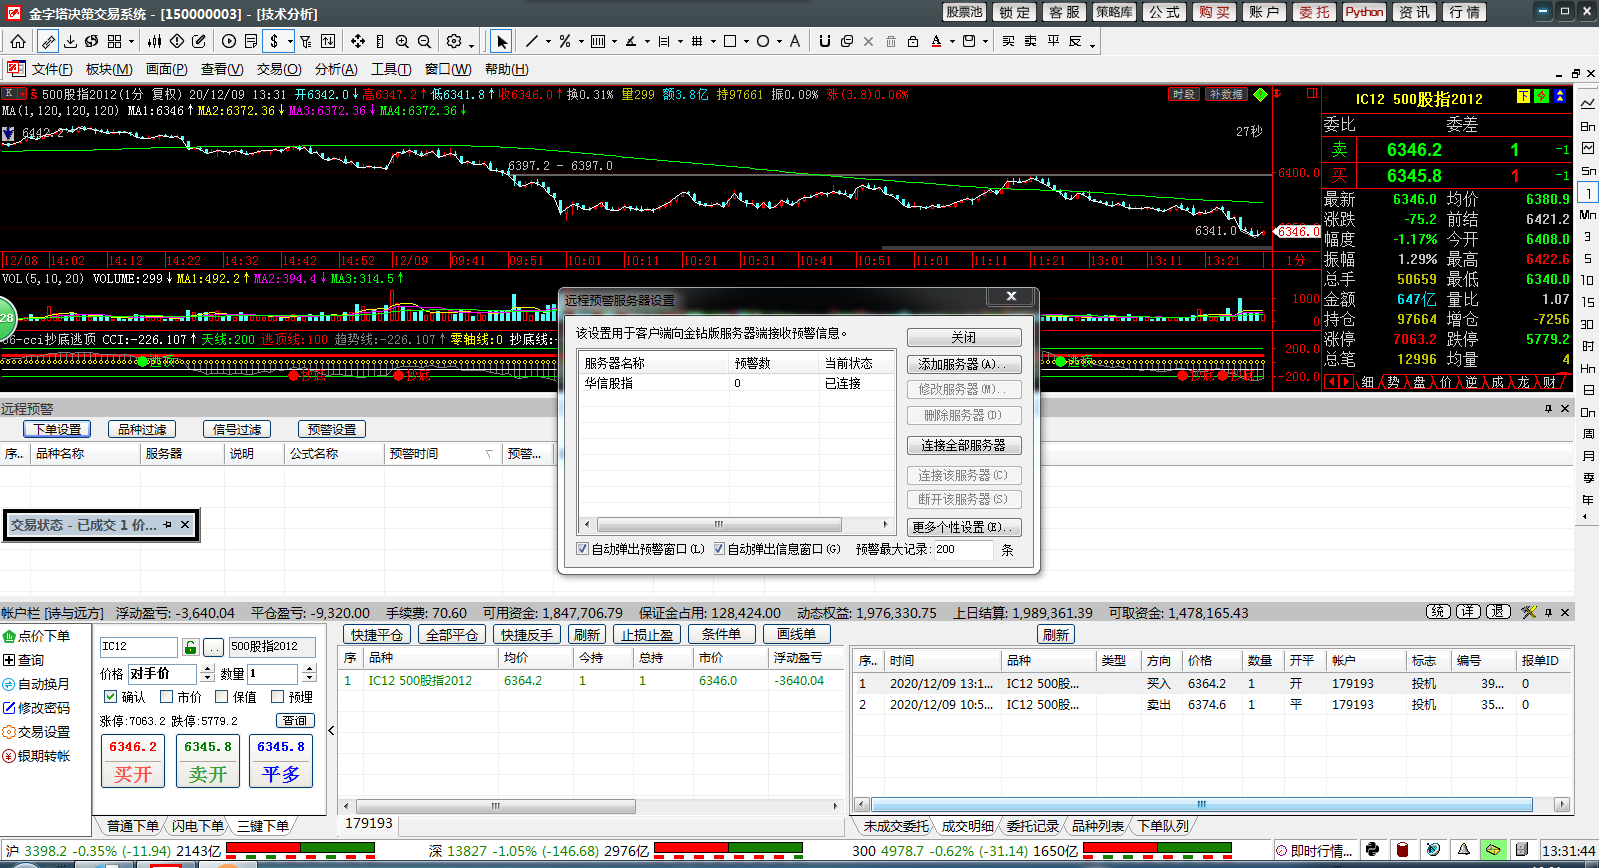The height and width of the screenshot is (868, 1599).
Task: Switch to the 闪电下单 tab
Action: pyautogui.click(x=197, y=826)
